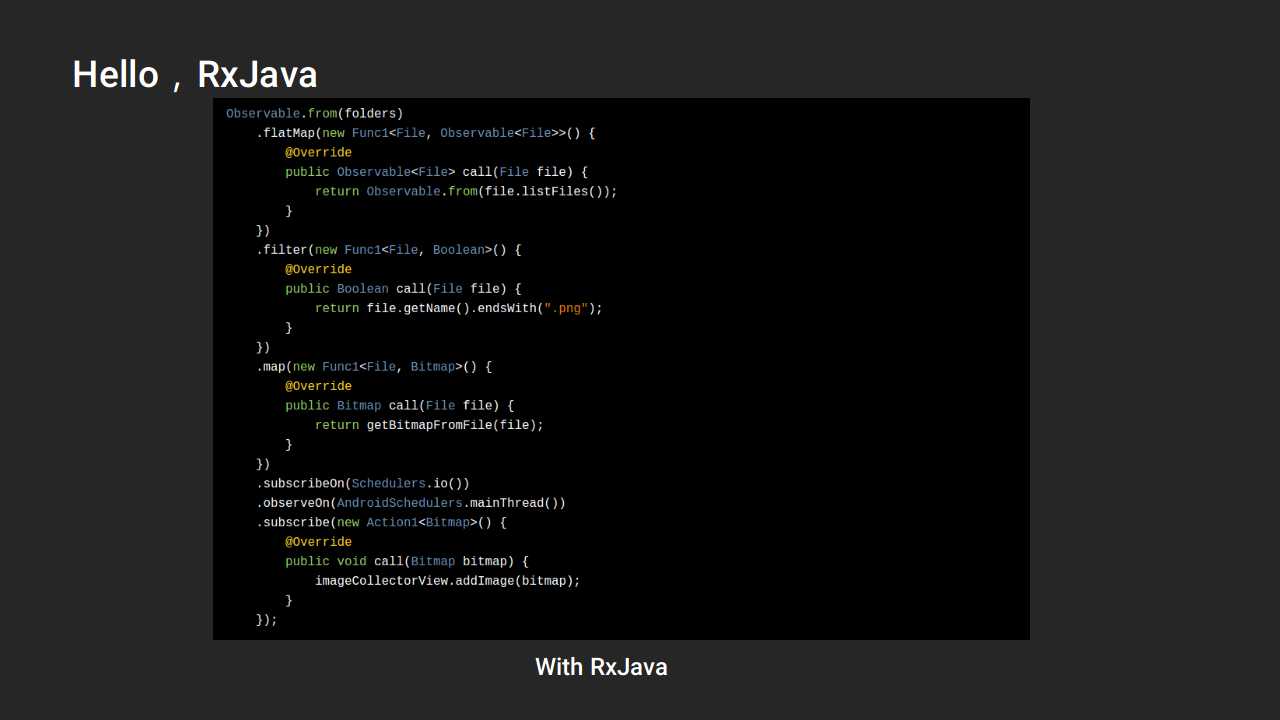
Task: Click the caption 'With RxJava'
Action: 601,667
